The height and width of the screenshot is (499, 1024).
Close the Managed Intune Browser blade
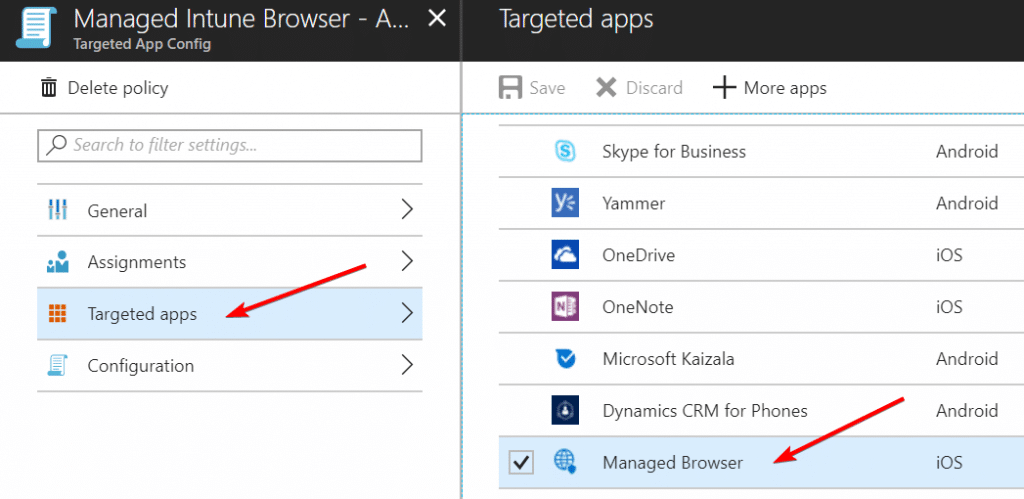click(436, 18)
